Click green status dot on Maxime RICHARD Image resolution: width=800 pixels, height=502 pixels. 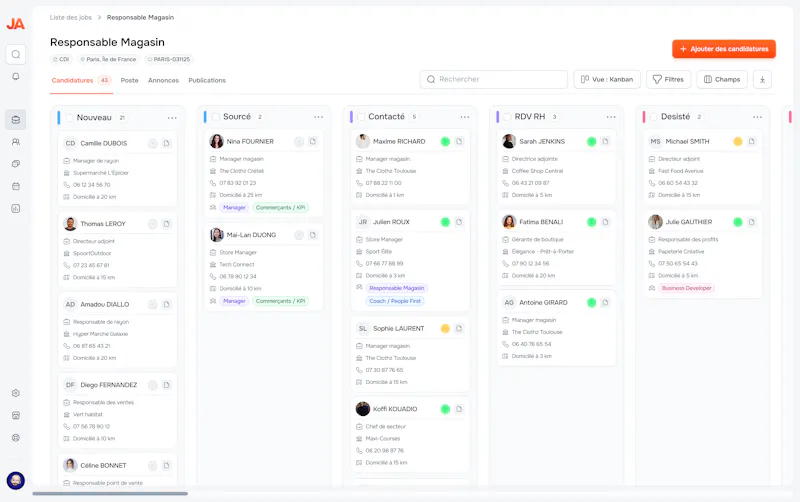tap(445, 141)
